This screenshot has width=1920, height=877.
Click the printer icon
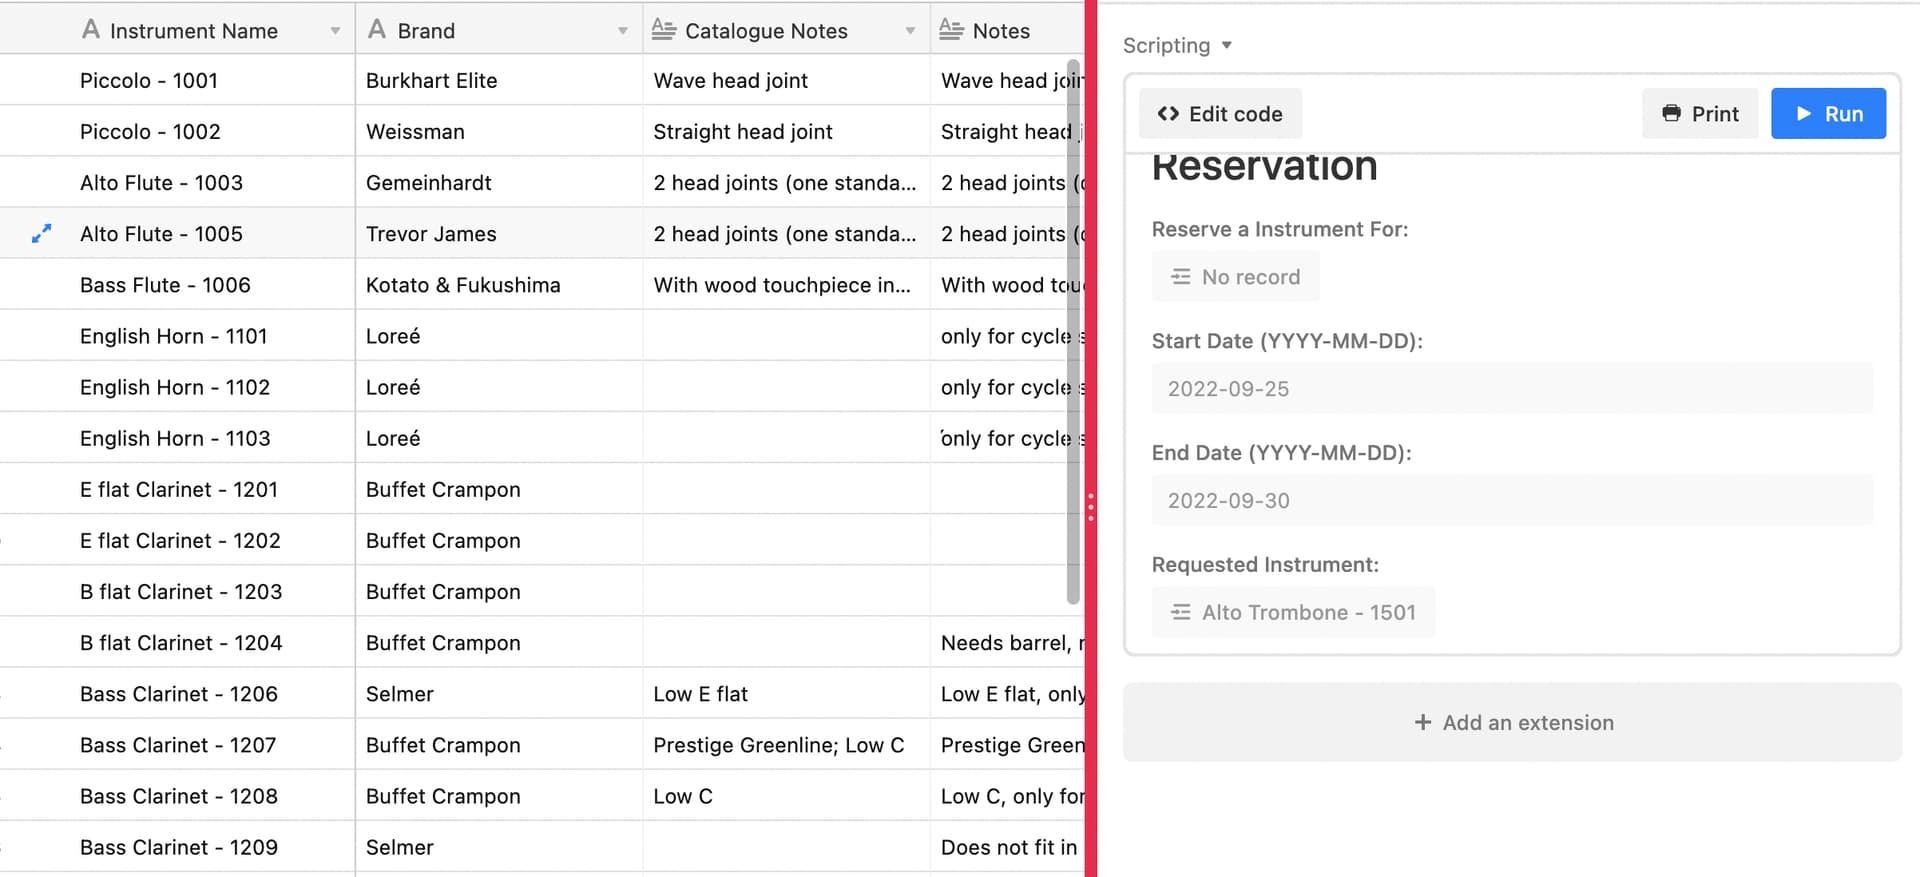coord(1671,113)
